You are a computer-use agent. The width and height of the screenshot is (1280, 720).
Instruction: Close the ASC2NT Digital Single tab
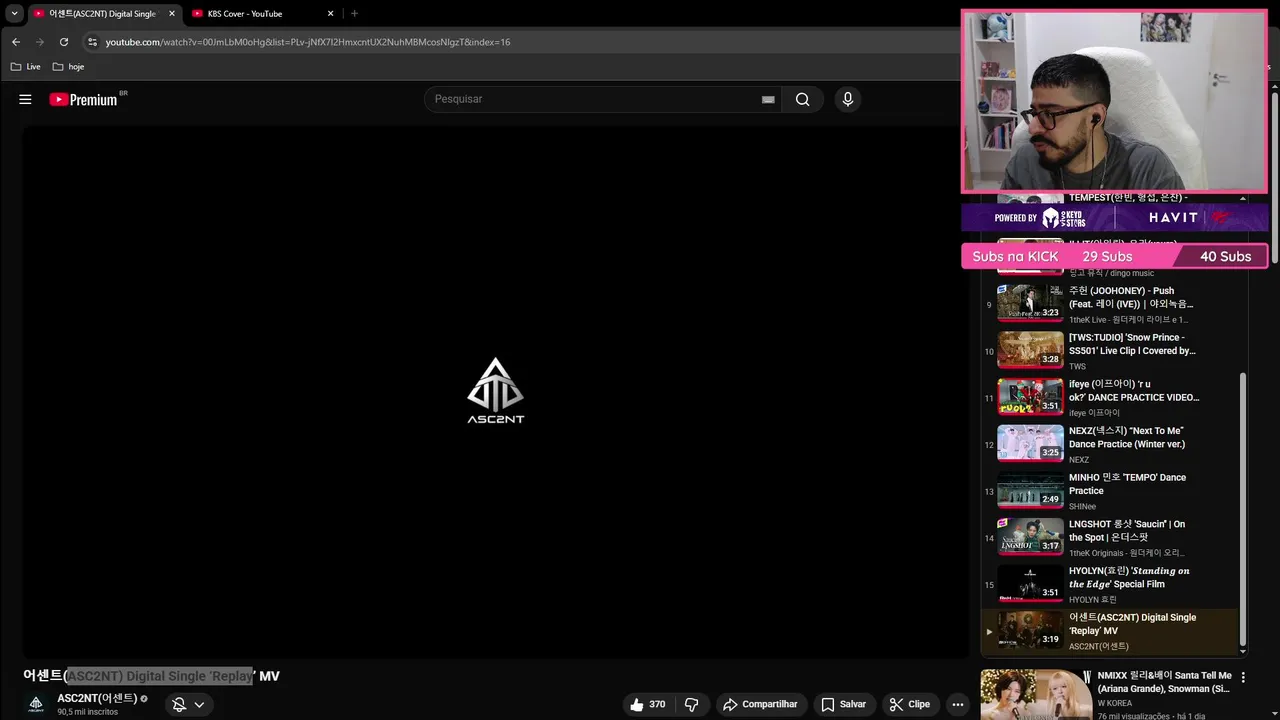pos(172,14)
